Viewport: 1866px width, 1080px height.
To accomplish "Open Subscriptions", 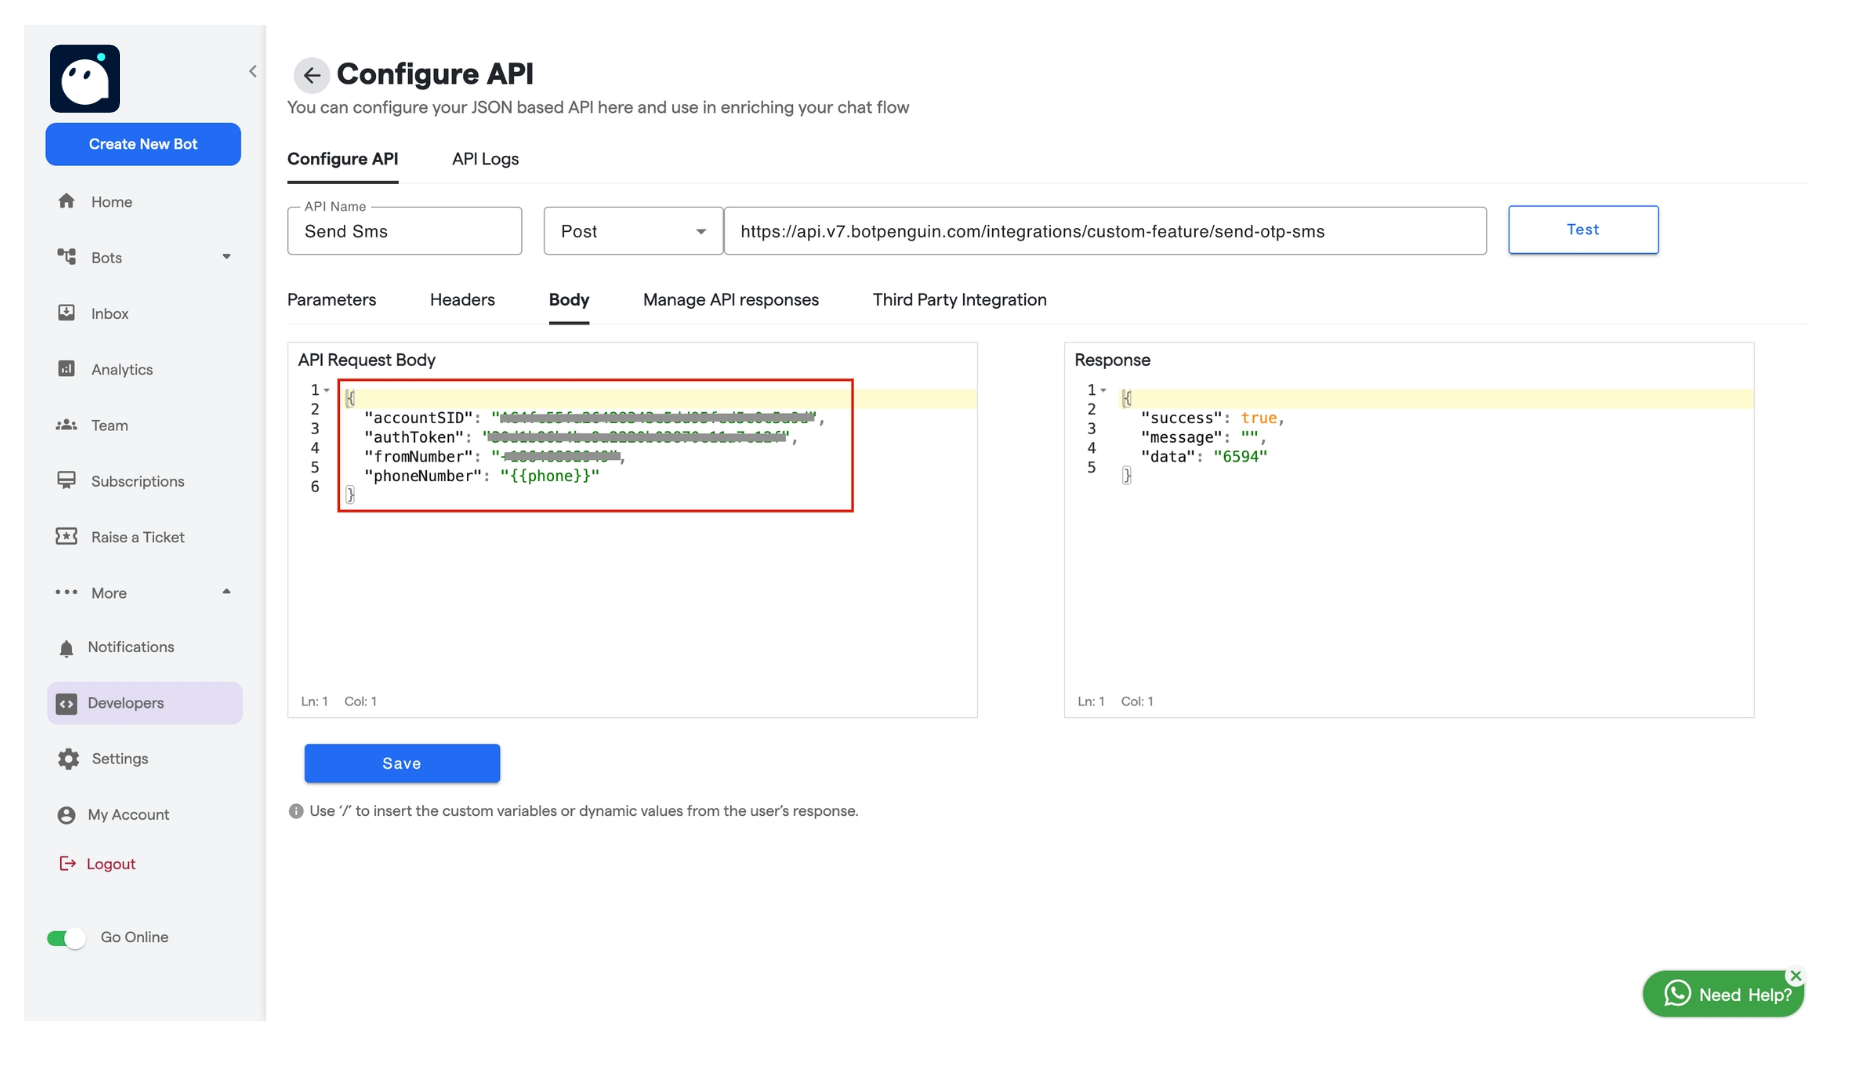I will [x=136, y=481].
